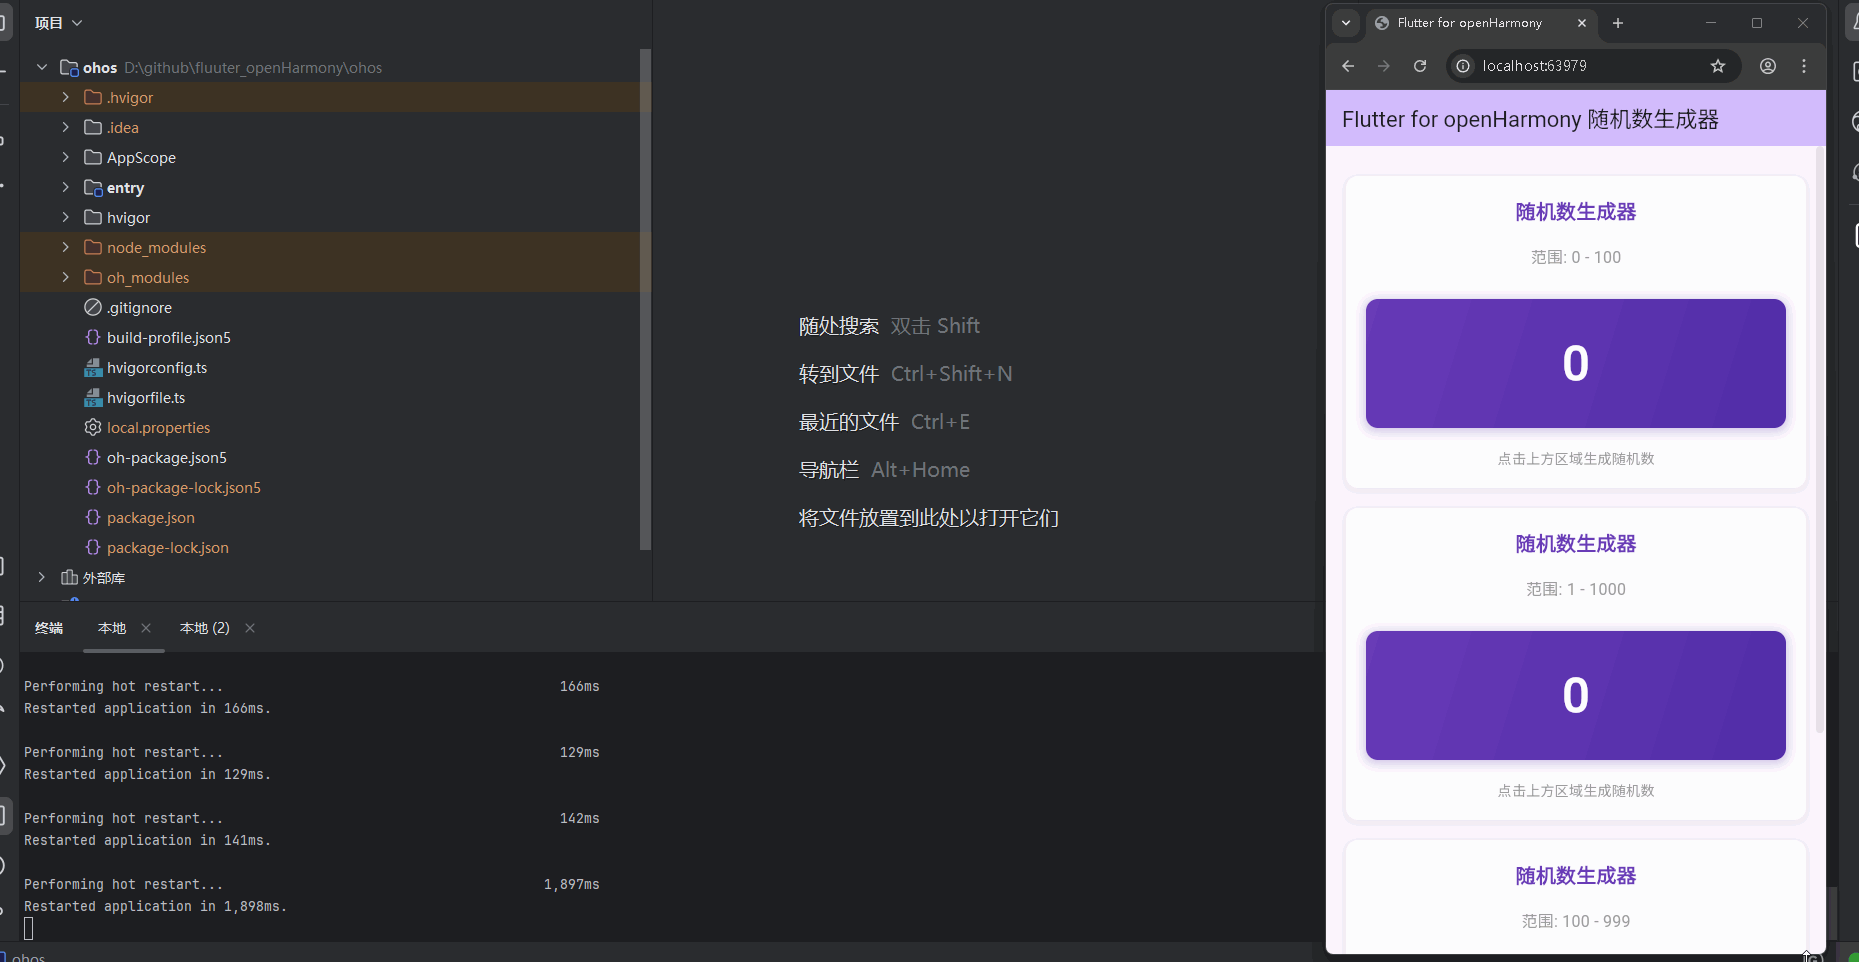Close the 本地 terminal tab

pos(146,628)
